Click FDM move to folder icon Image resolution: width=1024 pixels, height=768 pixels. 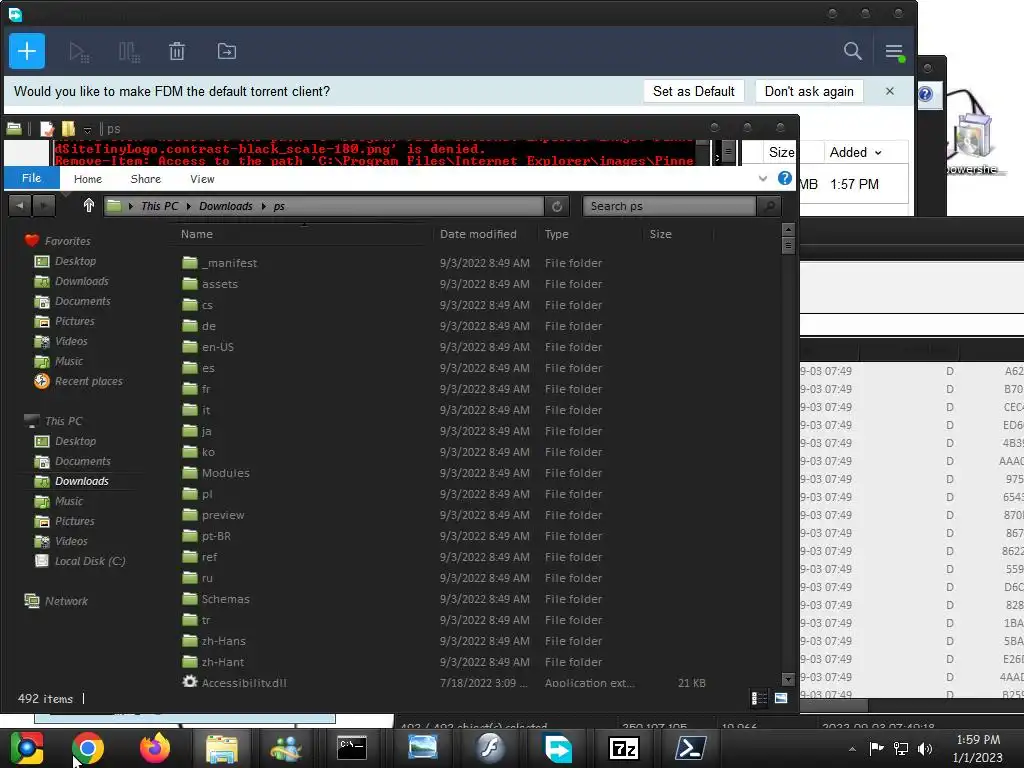(227, 52)
